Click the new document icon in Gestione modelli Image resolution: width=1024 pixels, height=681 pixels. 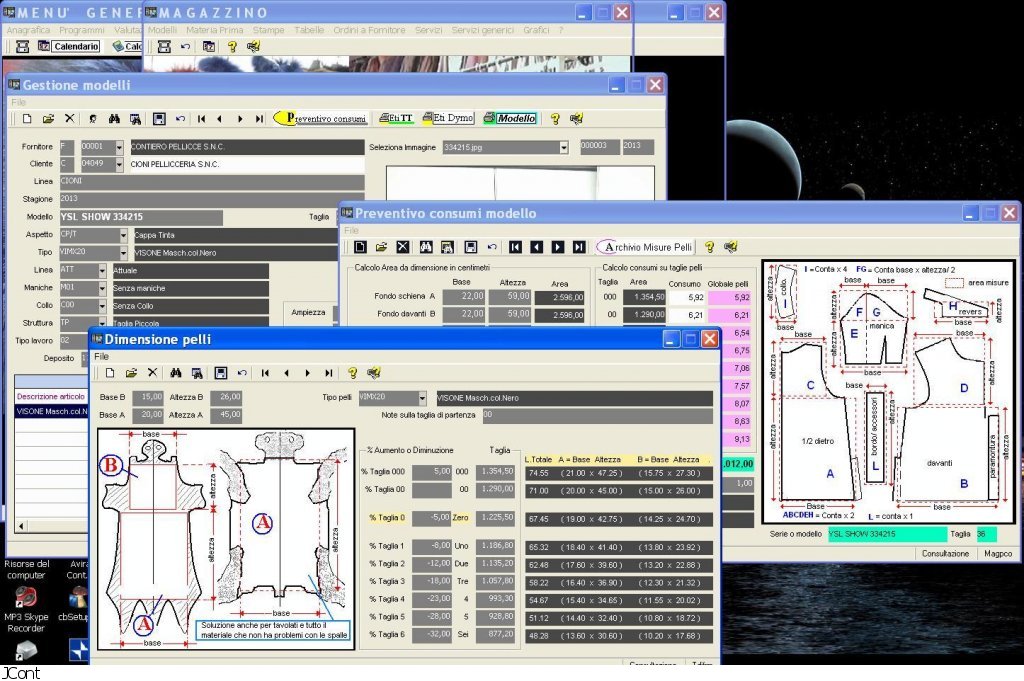pyautogui.click(x=27, y=118)
